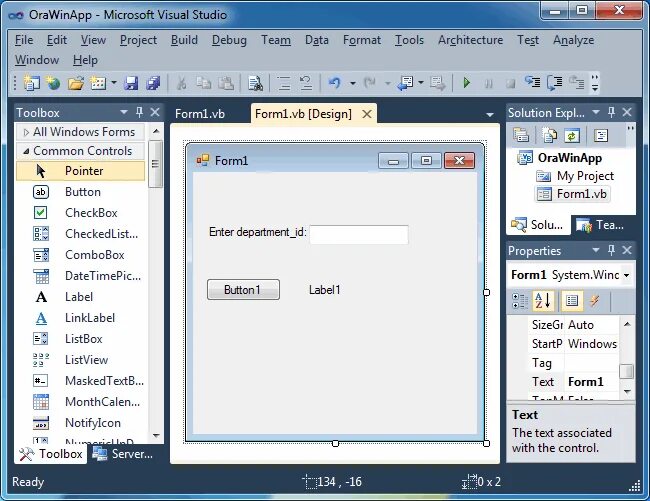650x501 pixels.
Task: Select the LinkLabel control in Toolbox
Action: pyautogui.click(x=80, y=318)
